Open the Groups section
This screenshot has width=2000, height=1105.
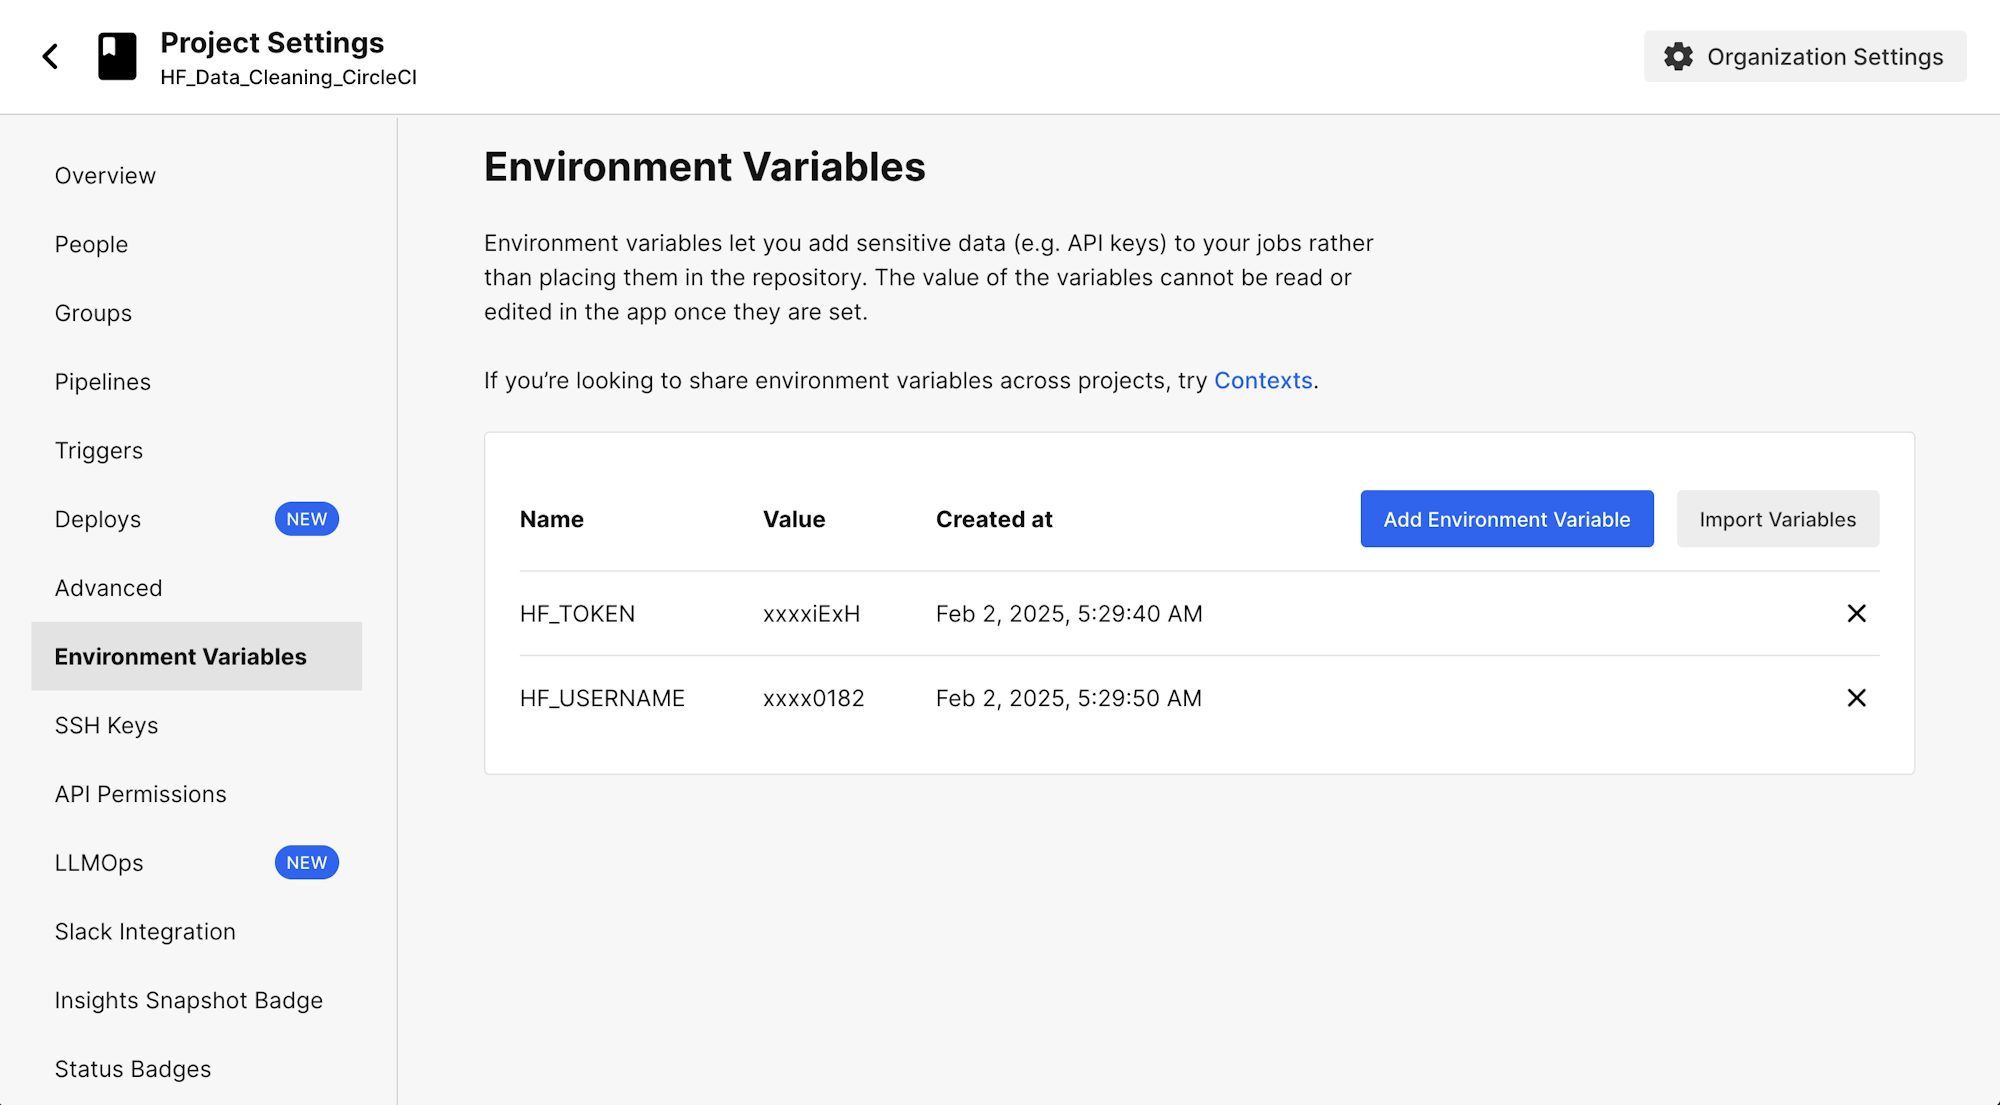point(93,313)
